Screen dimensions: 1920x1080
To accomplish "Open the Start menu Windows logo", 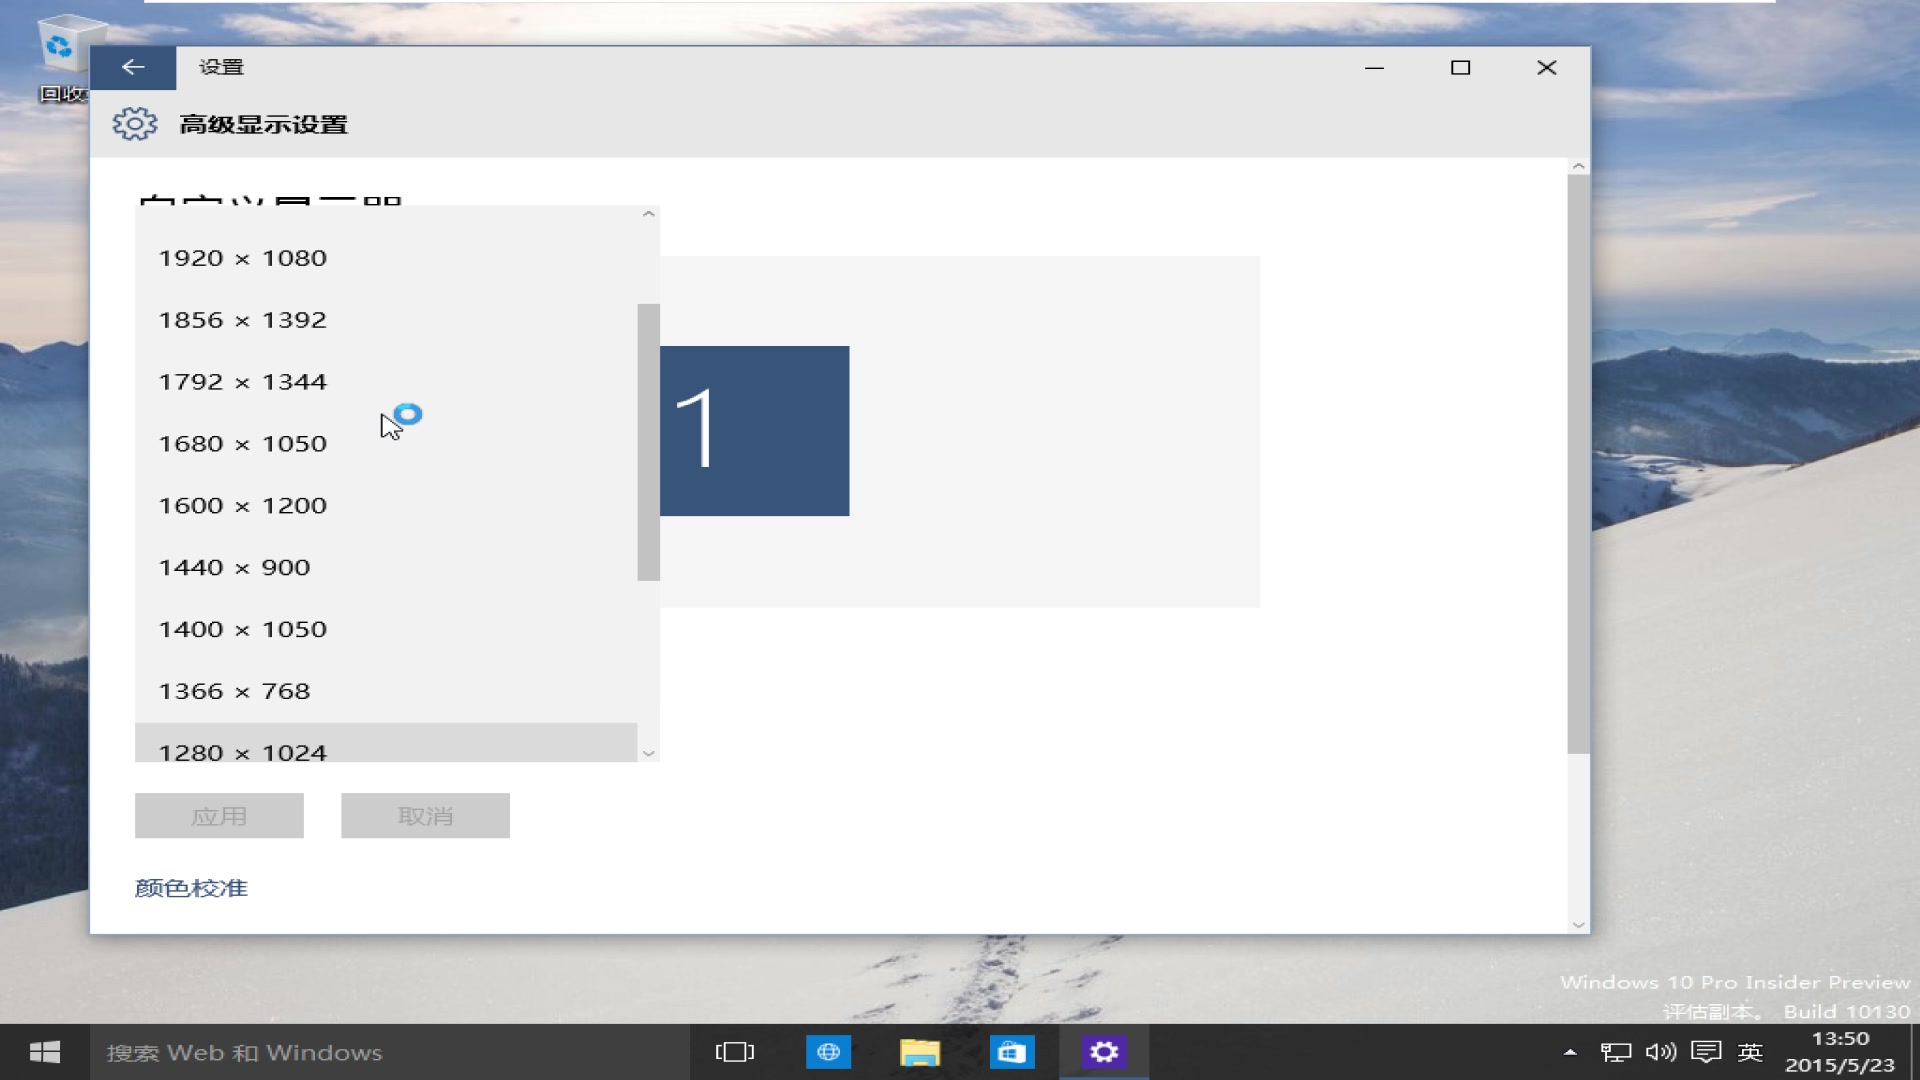I will coord(45,1052).
